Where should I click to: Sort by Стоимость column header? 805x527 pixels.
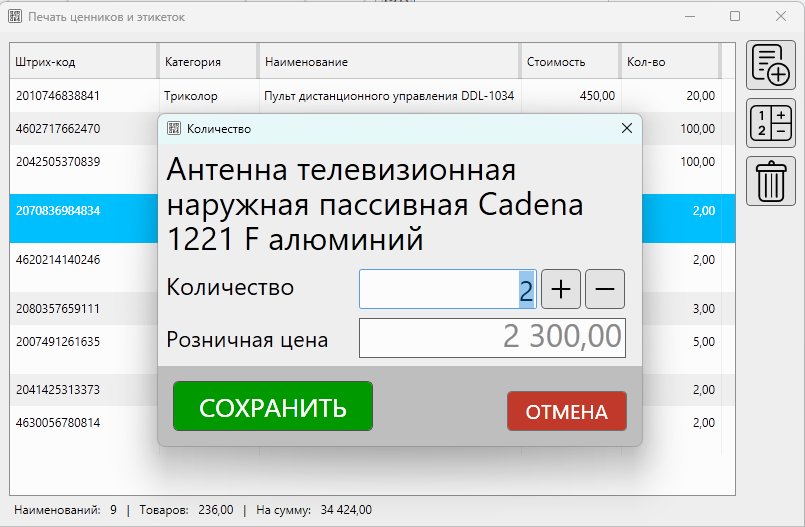[569, 62]
